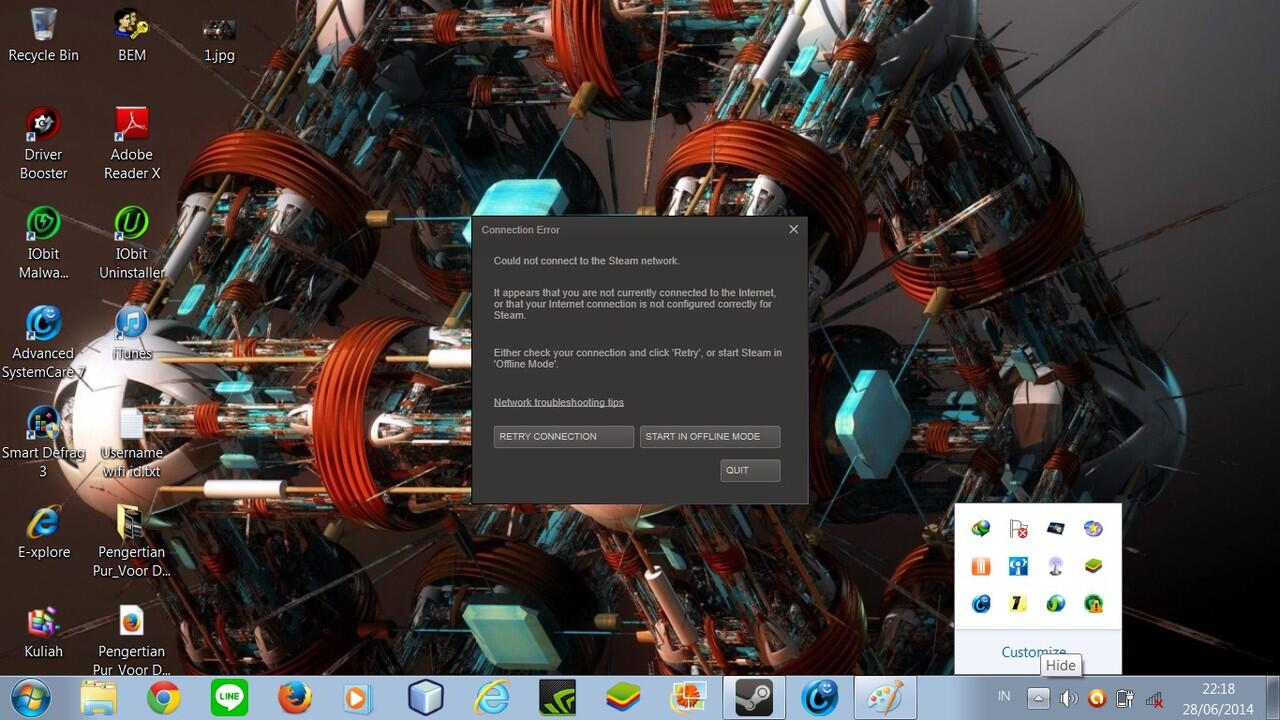Image resolution: width=1280 pixels, height=720 pixels.
Task: Click the blue wireless icon in tray popup
Action: pyautogui.click(x=1018, y=566)
